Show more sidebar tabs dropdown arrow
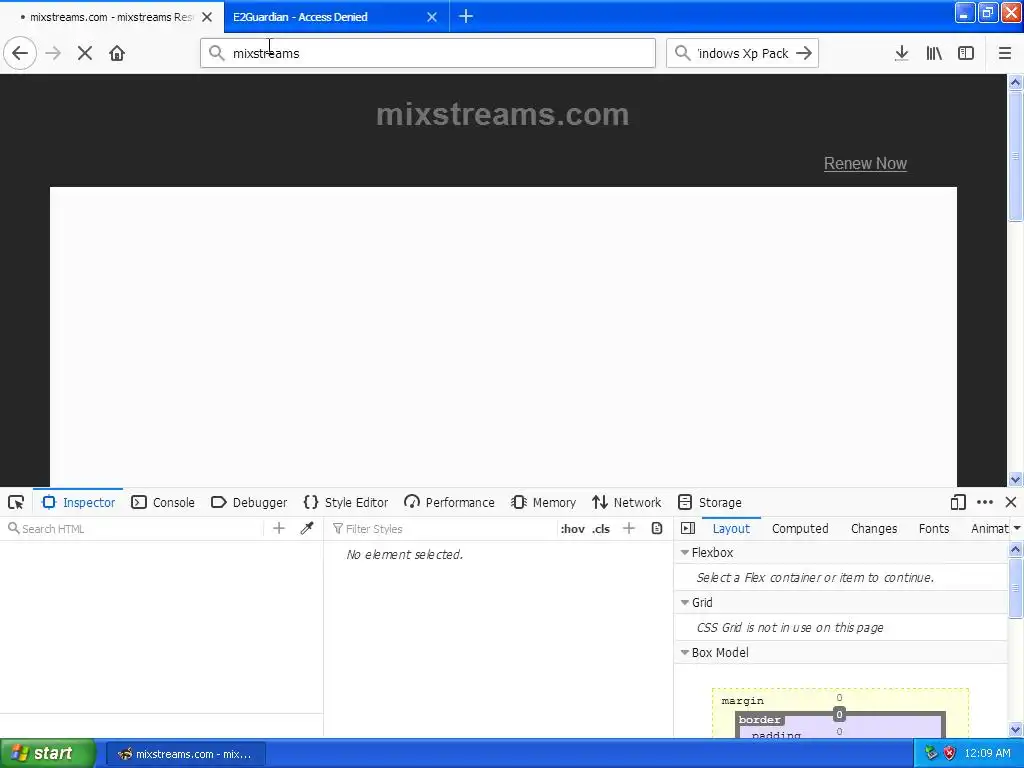 1017,528
